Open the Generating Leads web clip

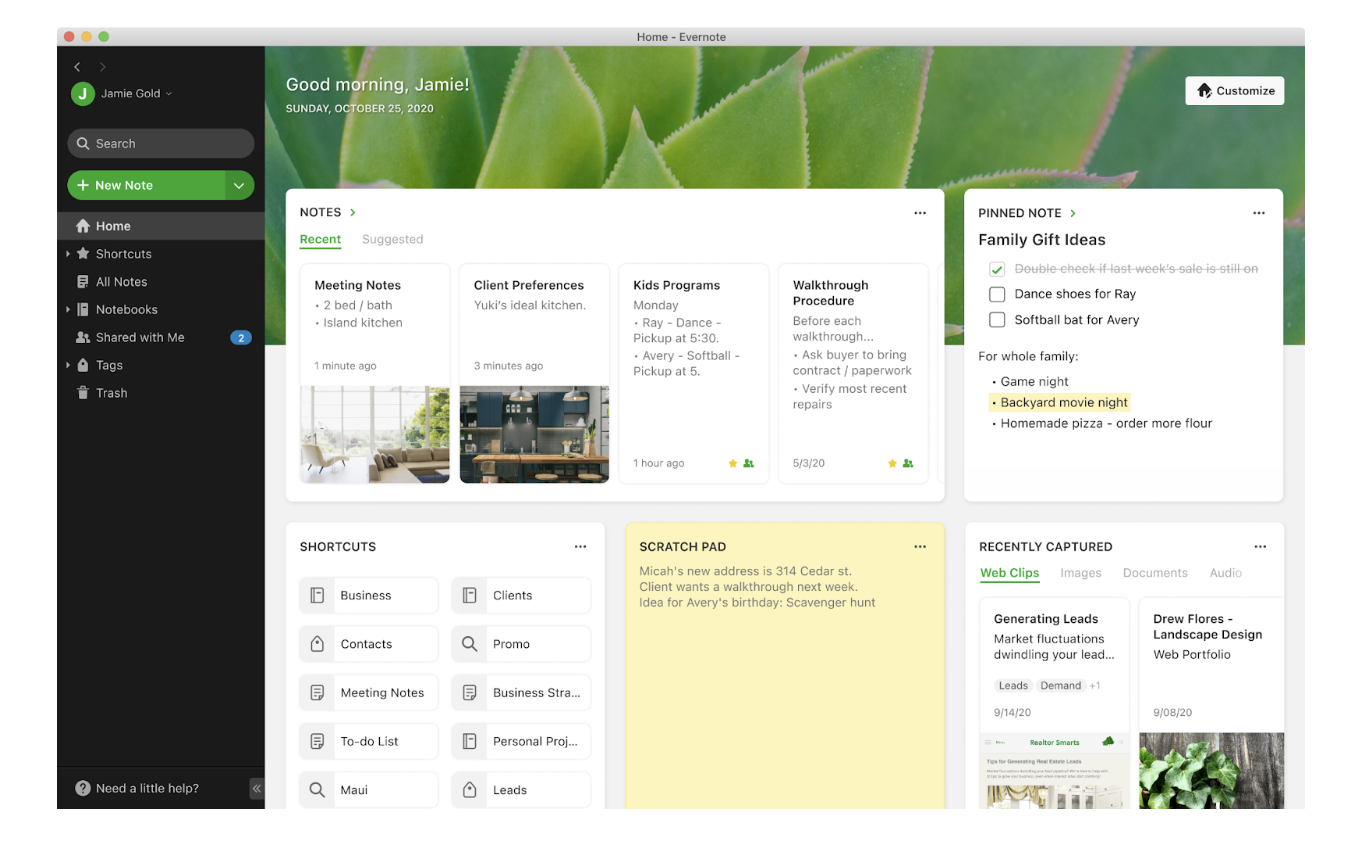(1055, 703)
